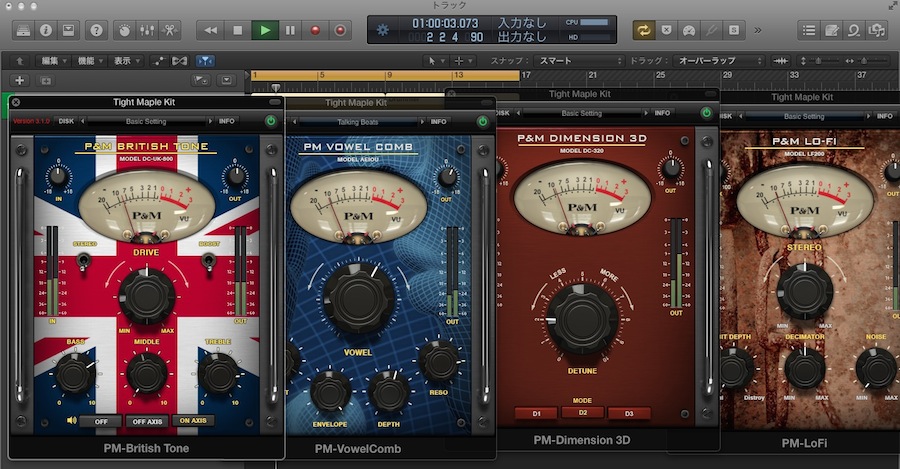Toggle the yellow Cycle mode button

coord(644,30)
